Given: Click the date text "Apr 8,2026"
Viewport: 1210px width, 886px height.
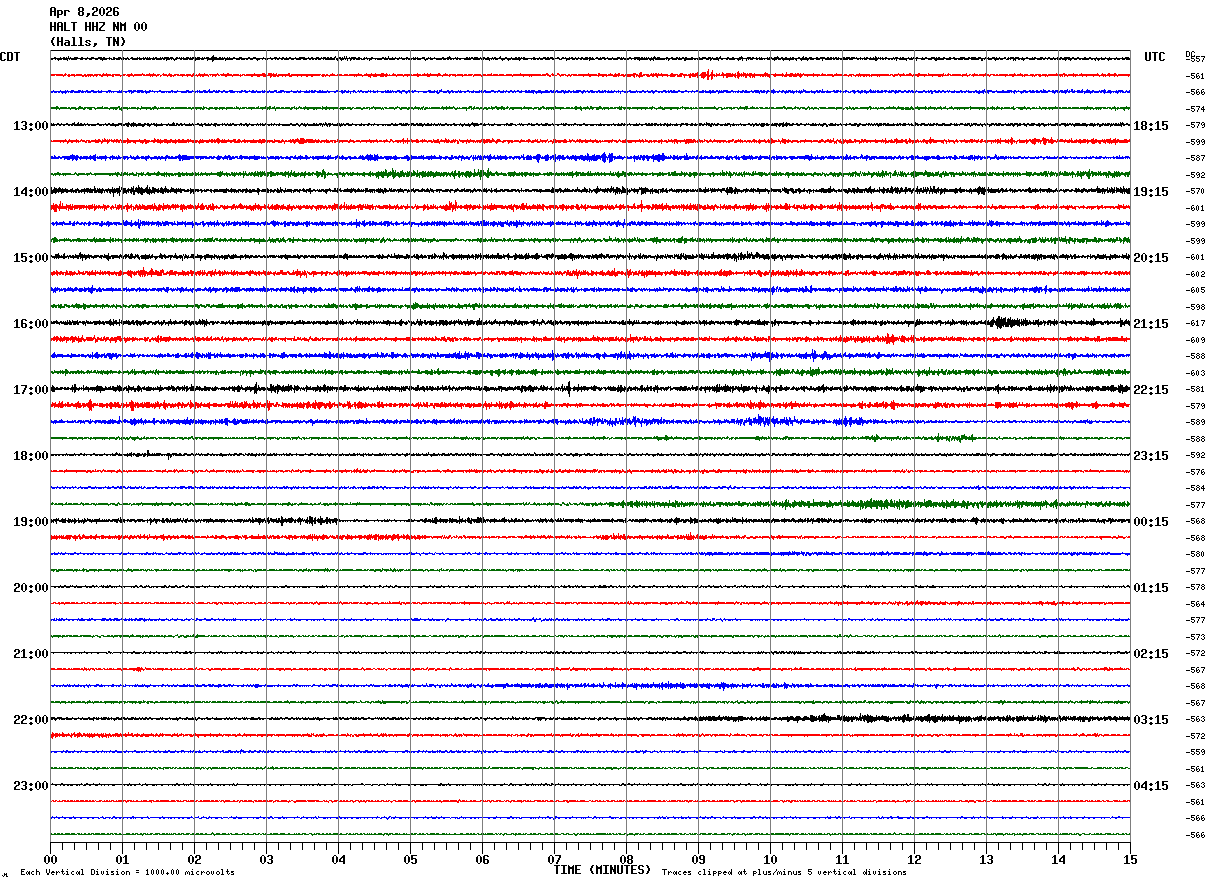Looking at the screenshot, I should [84, 12].
